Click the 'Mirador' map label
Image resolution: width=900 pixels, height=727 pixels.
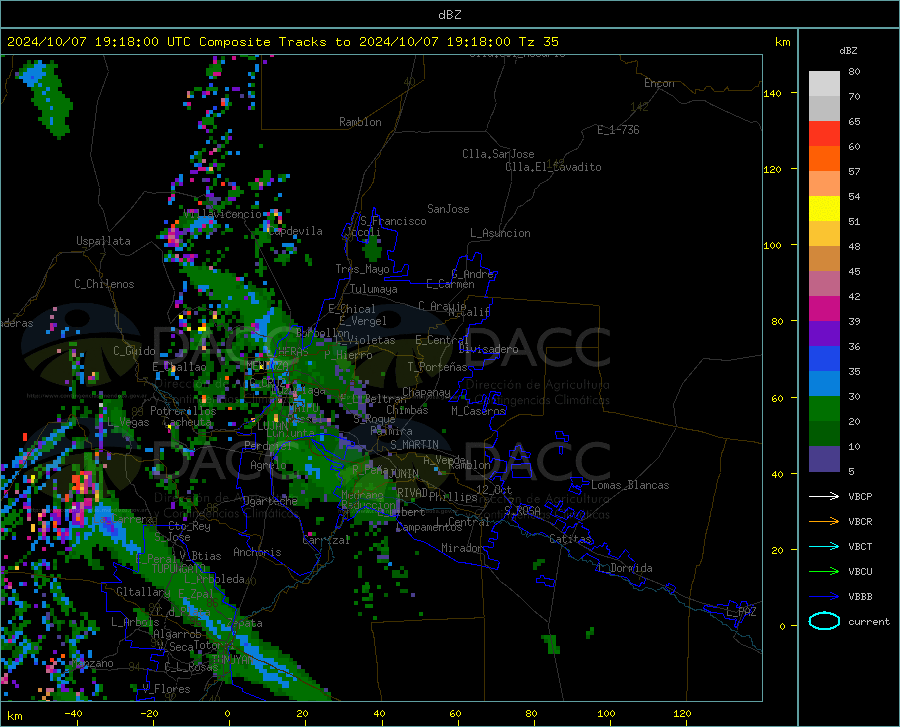click(462, 548)
